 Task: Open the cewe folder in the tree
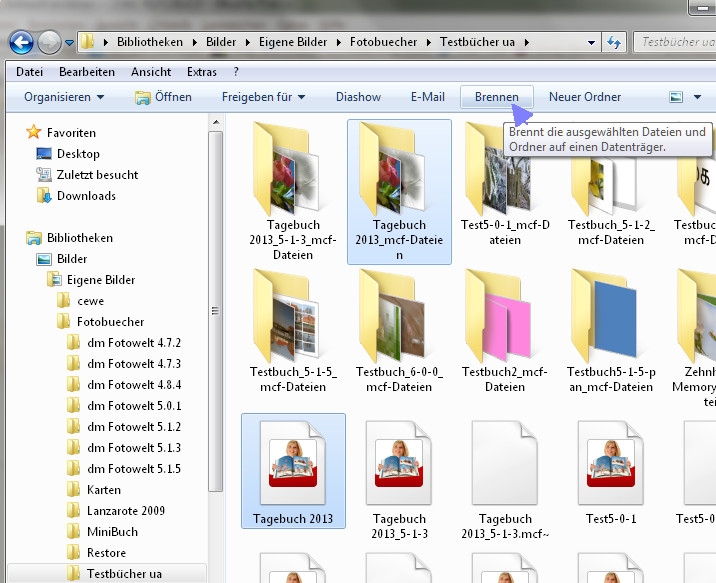pyautogui.click(x=80, y=300)
